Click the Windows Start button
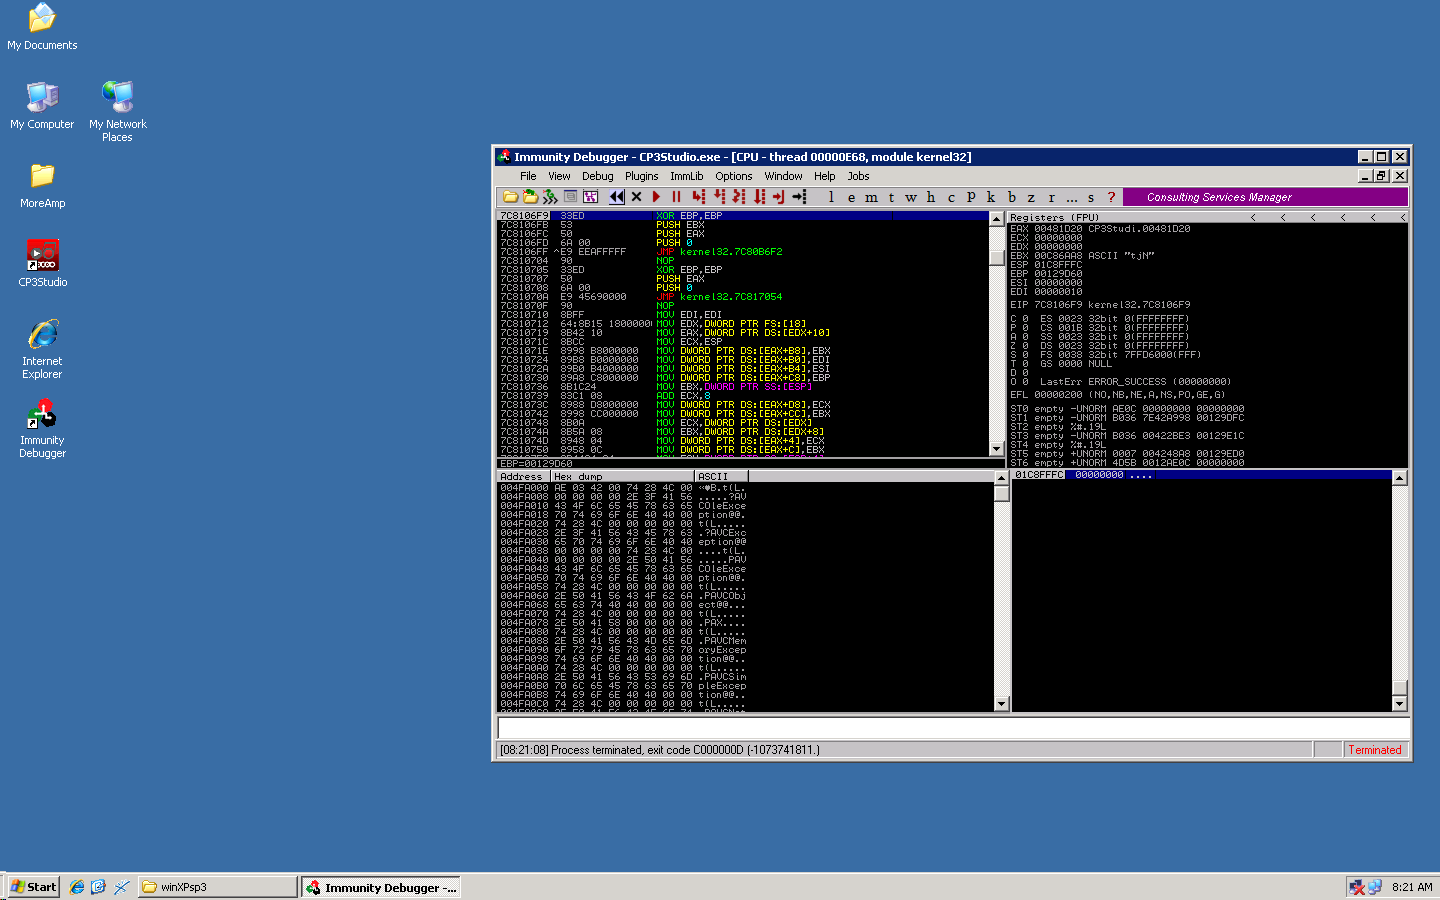 point(34,887)
